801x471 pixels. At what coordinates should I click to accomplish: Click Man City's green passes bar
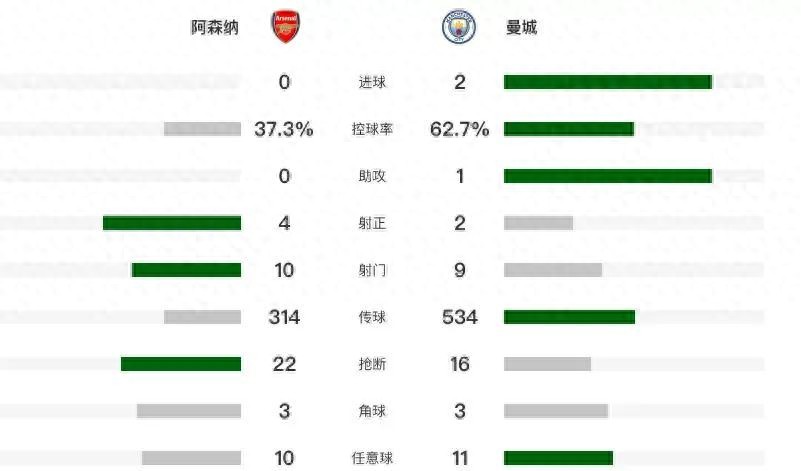569,317
